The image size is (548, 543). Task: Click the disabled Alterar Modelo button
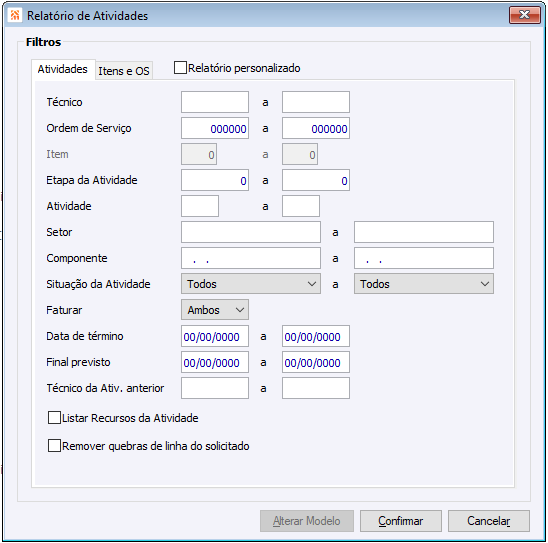tap(307, 521)
